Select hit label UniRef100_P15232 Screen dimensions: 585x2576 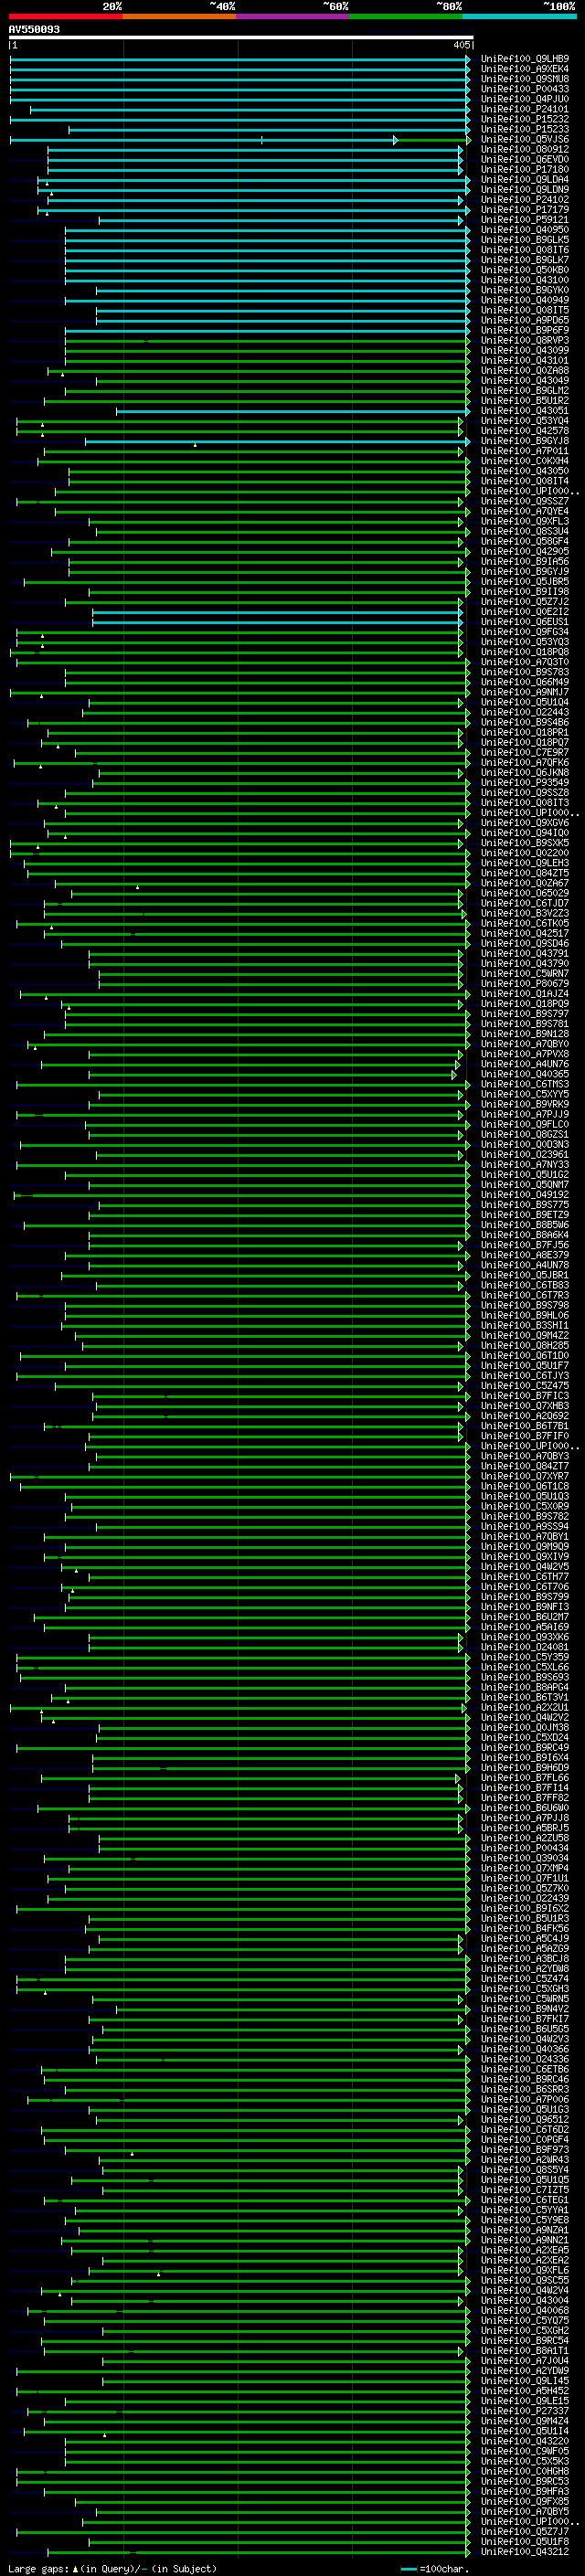click(525, 119)
